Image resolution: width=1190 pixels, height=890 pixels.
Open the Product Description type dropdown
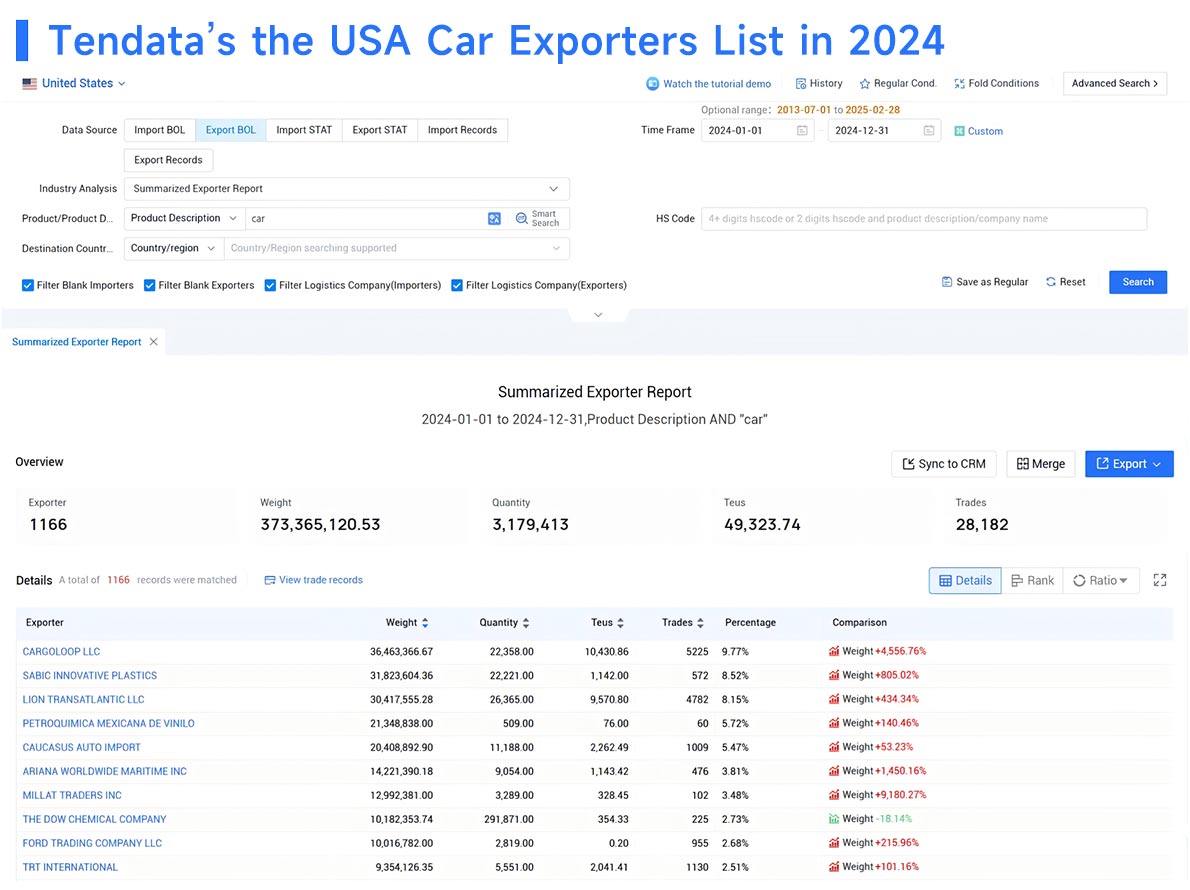184,219
